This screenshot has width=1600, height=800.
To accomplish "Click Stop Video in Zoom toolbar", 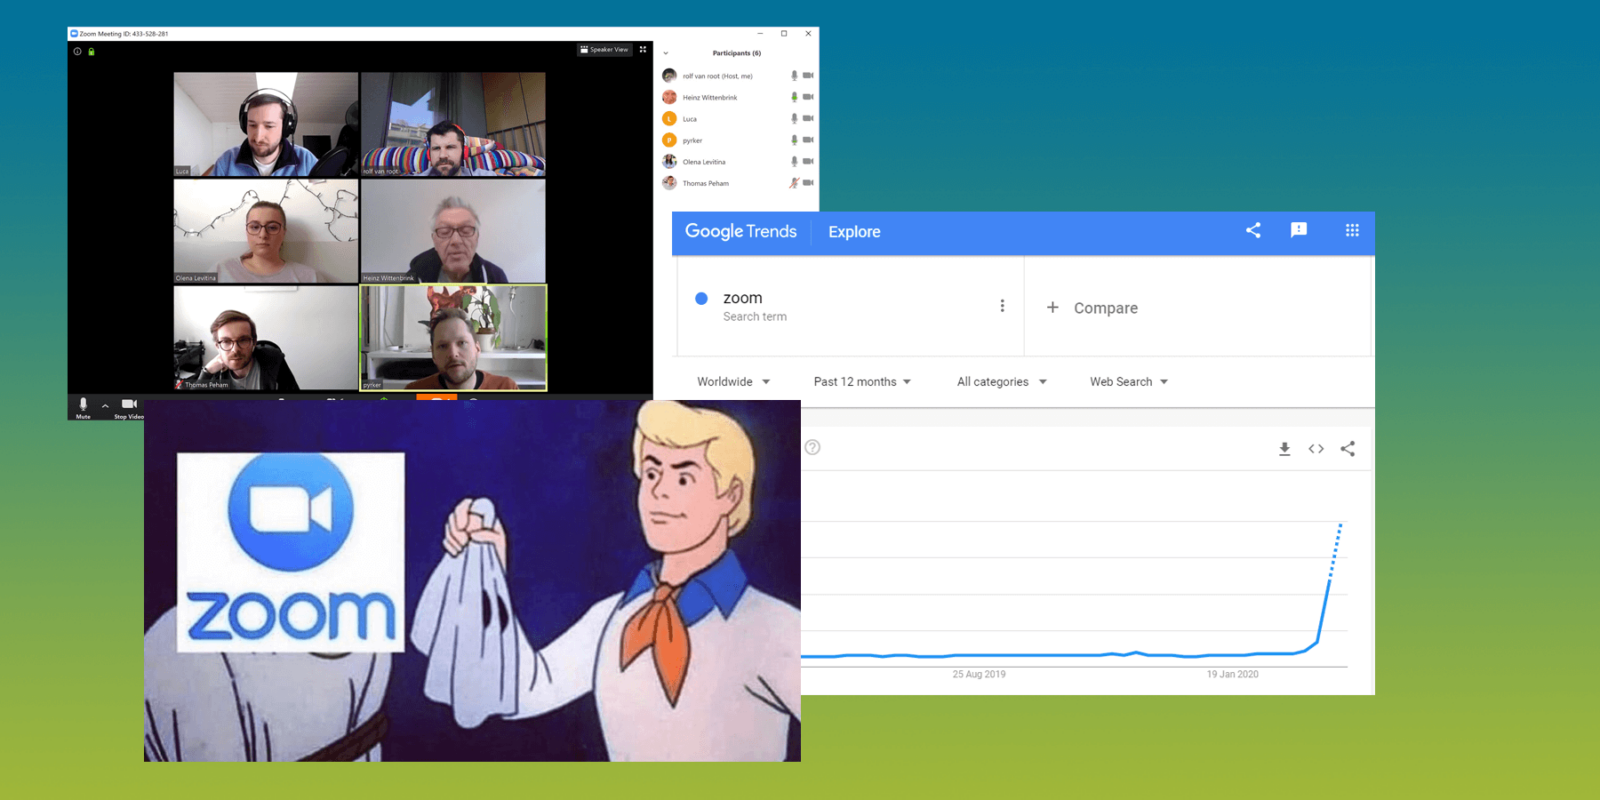I will pos(129,408).
